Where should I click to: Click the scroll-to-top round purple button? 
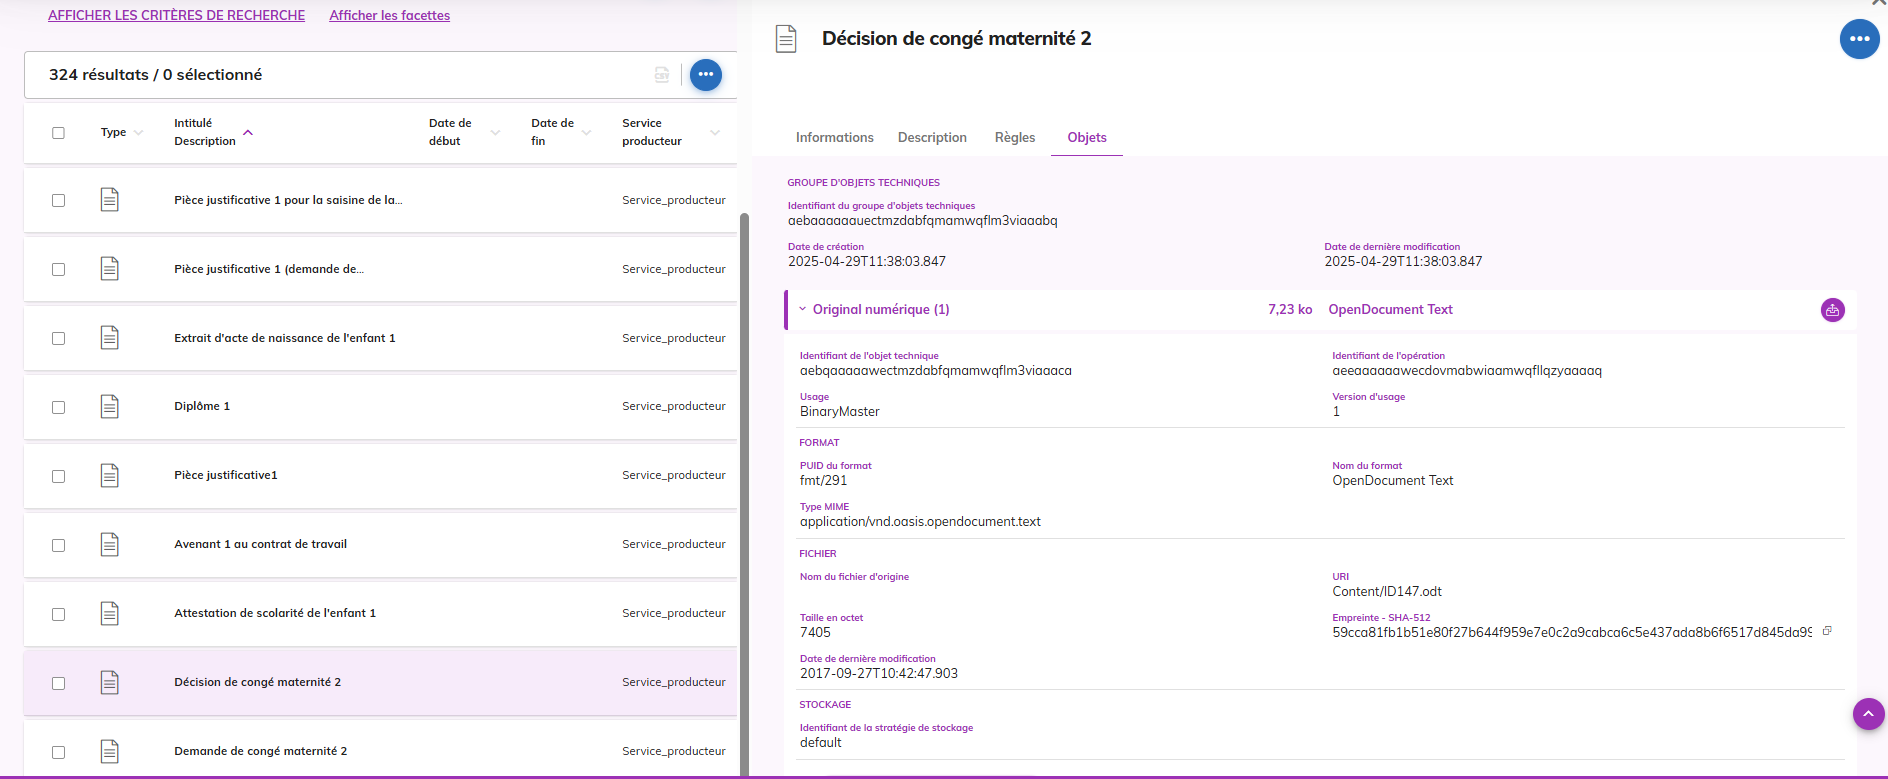click(1868, 714)
